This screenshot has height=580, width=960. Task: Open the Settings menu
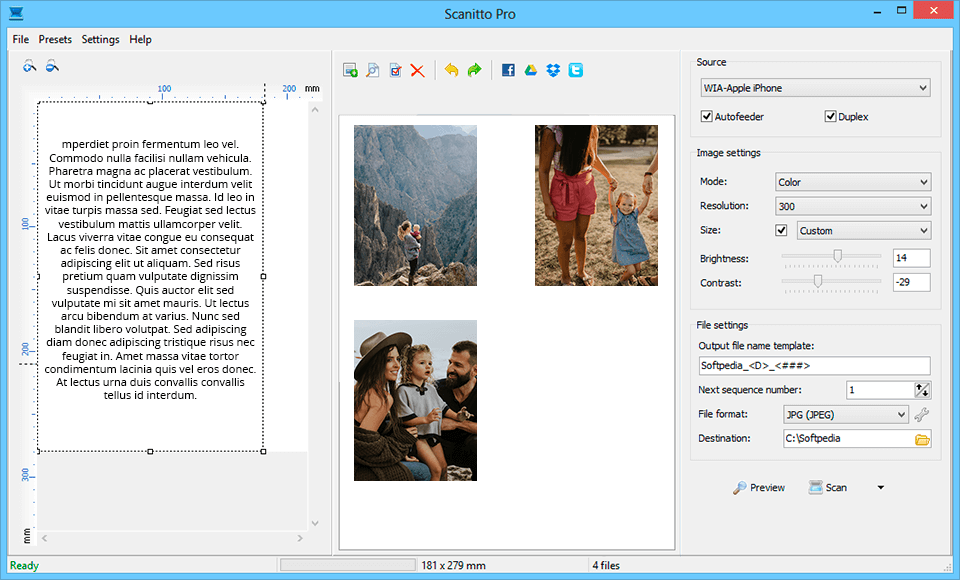click(100, 39)
